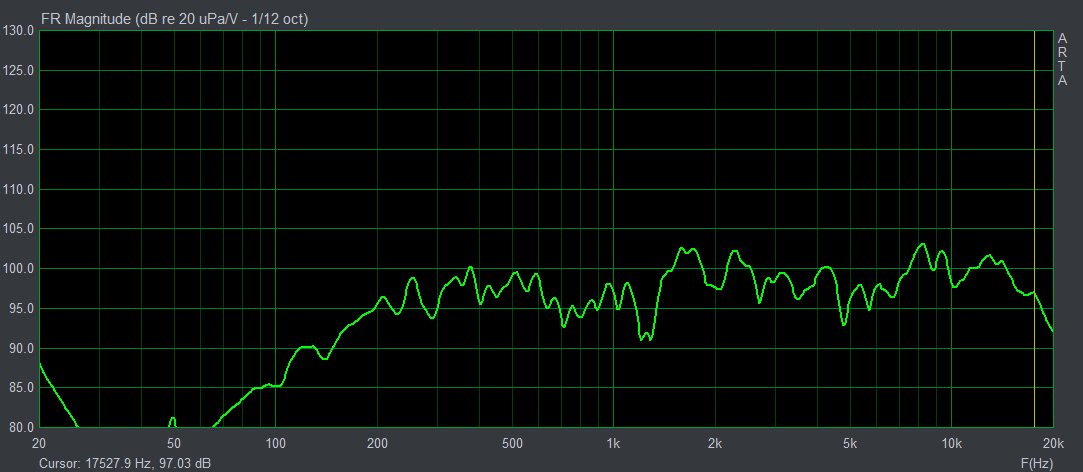
Task: Pick the 2k tick label on frequency axis
Action: coord(715,443)
